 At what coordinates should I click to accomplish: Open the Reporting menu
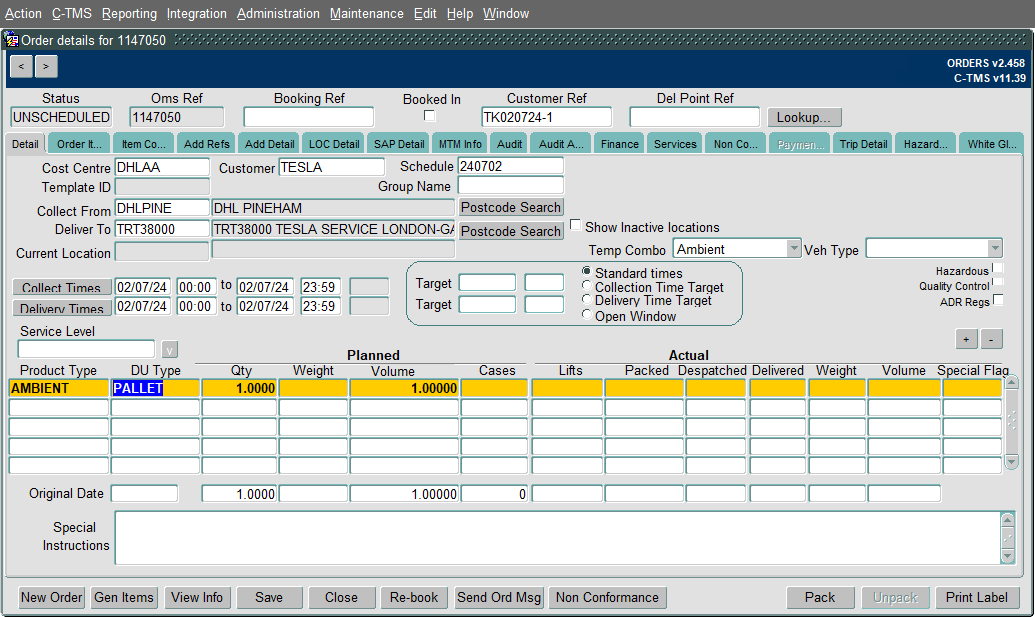(x=129, y=13)
